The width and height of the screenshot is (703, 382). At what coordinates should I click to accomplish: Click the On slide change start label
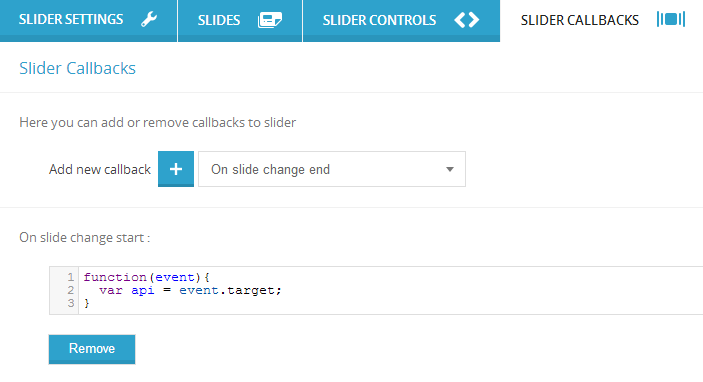(x=84, y=237)
